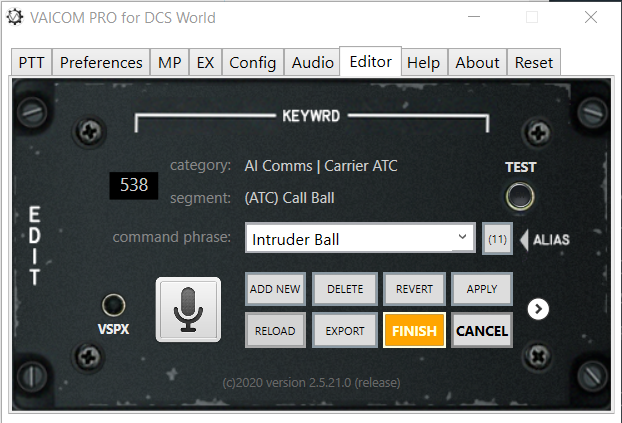Click the orange FINISH button
Viewport: 622px width, 423px height.
coord(414,330)
